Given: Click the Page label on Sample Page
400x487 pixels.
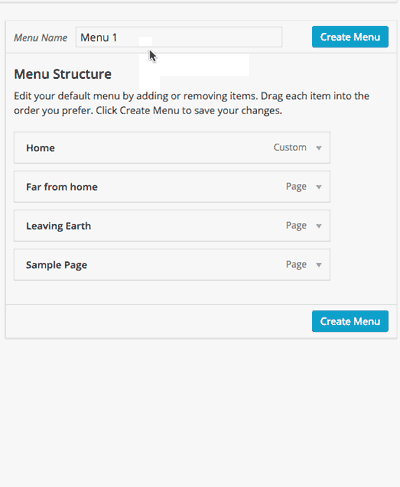Looking at the screenshot, I should (296, 264).
